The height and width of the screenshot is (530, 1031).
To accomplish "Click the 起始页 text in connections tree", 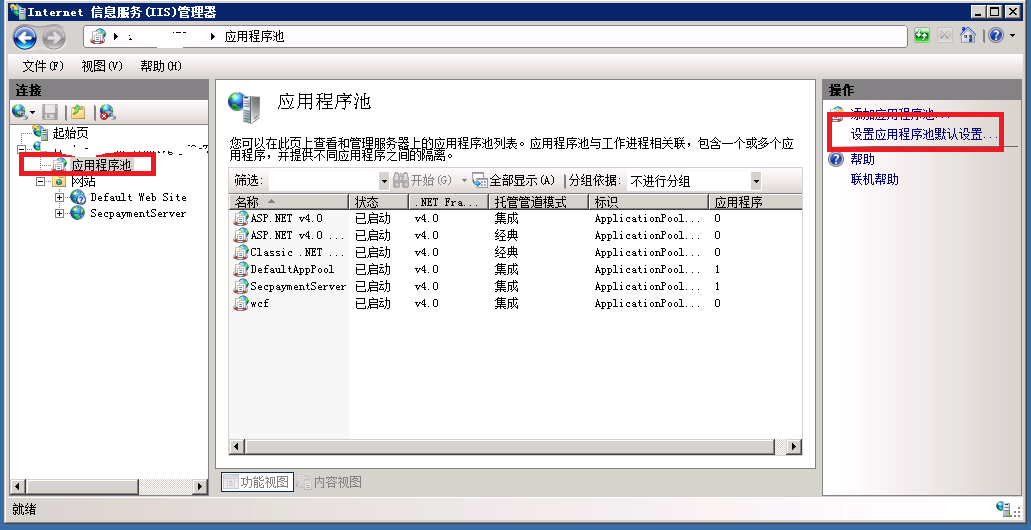I will coord(70,133).
